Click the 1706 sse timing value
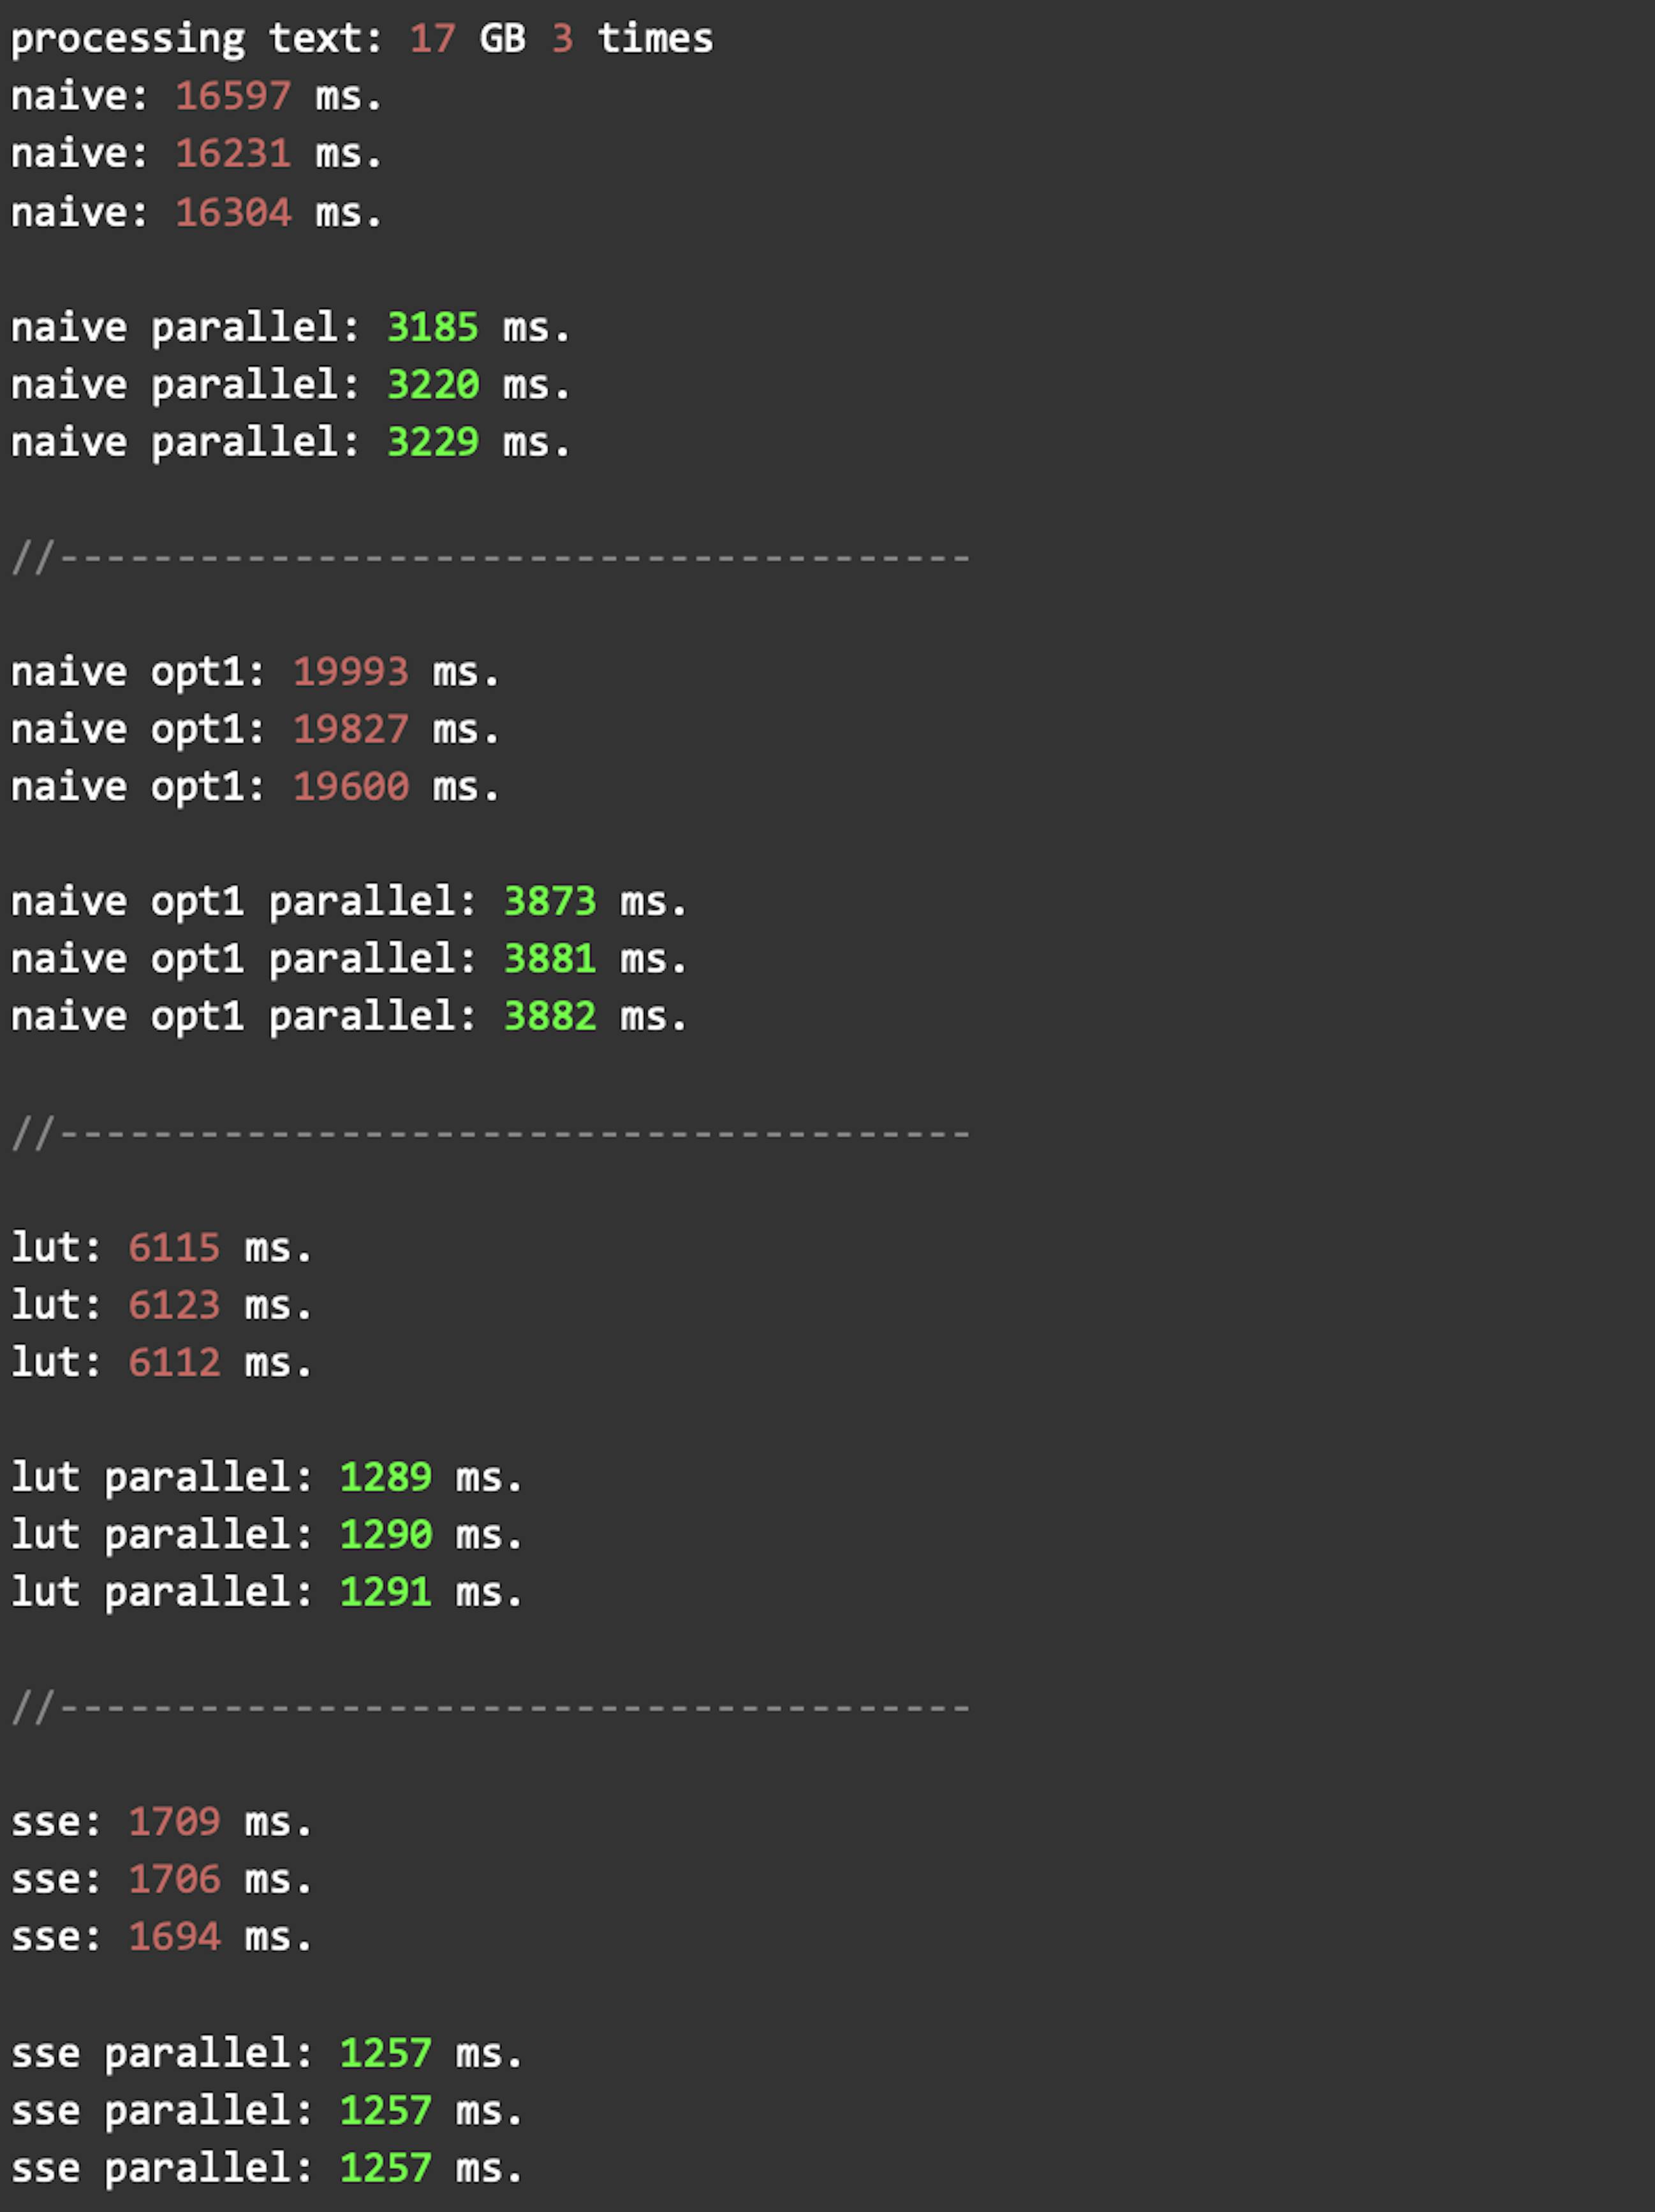The width and height of the screenshot is (1655, 2212). (174, 1880)
